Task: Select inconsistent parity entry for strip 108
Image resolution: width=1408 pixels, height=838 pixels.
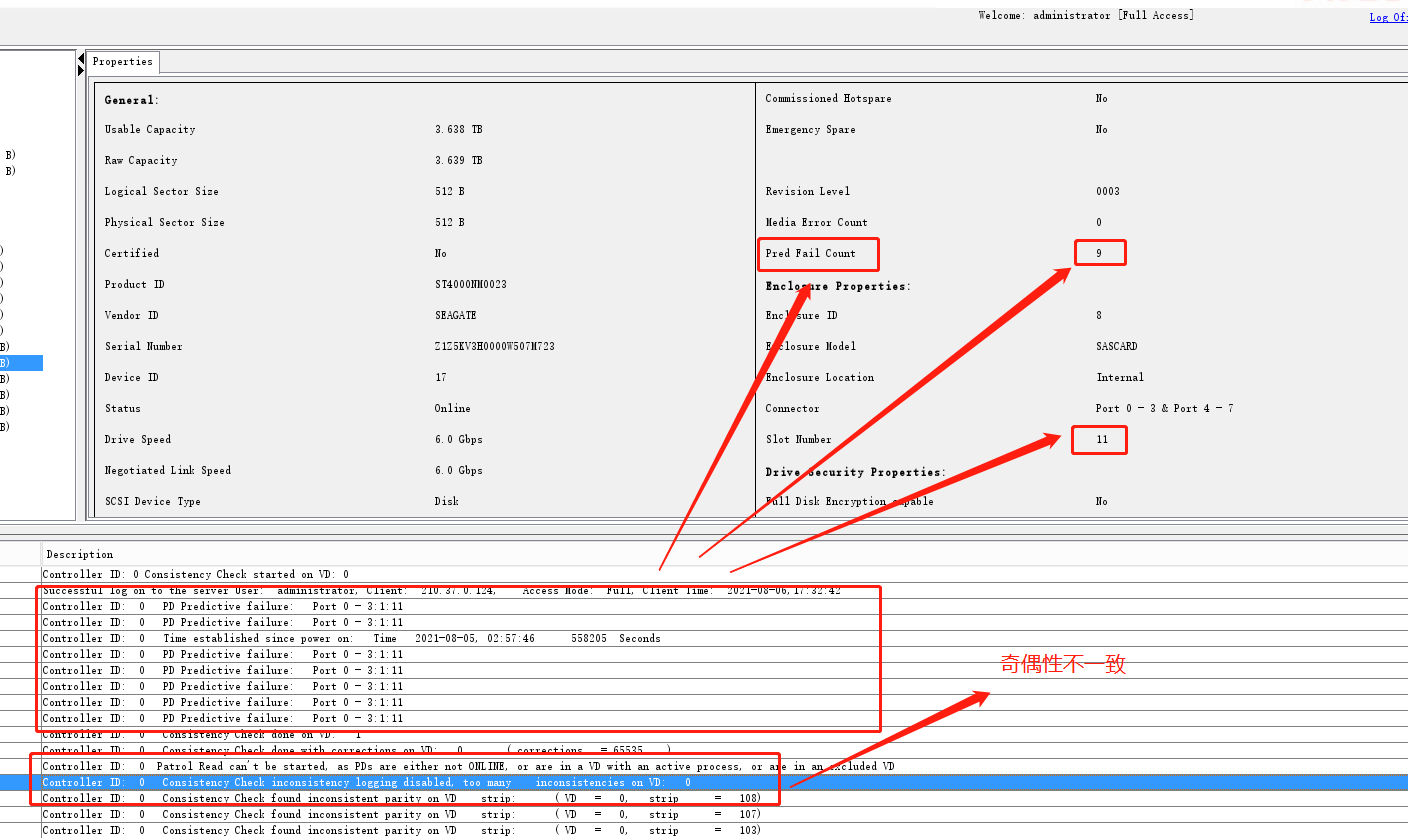Action: click(x=400, y=799)
